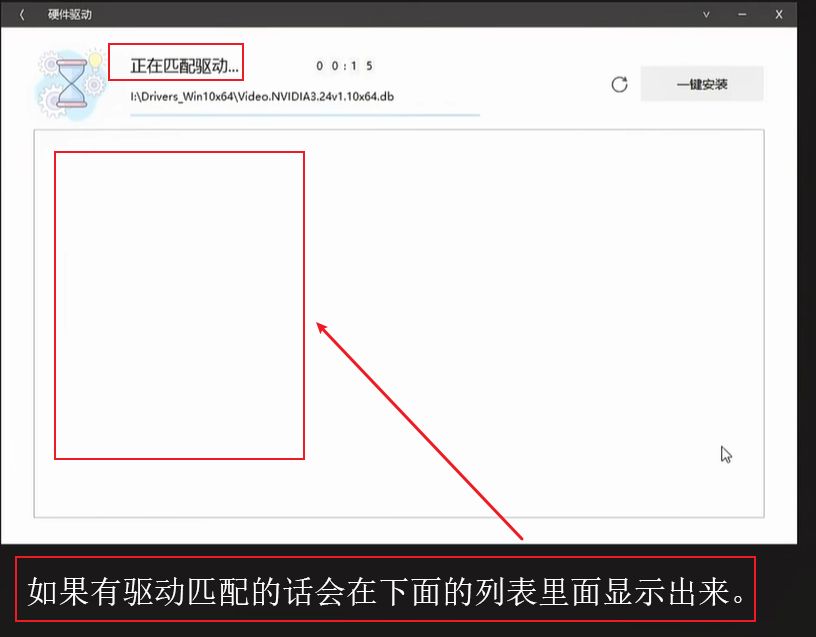Click the 00:15 elapsed time counter

[x=345, y=66]
